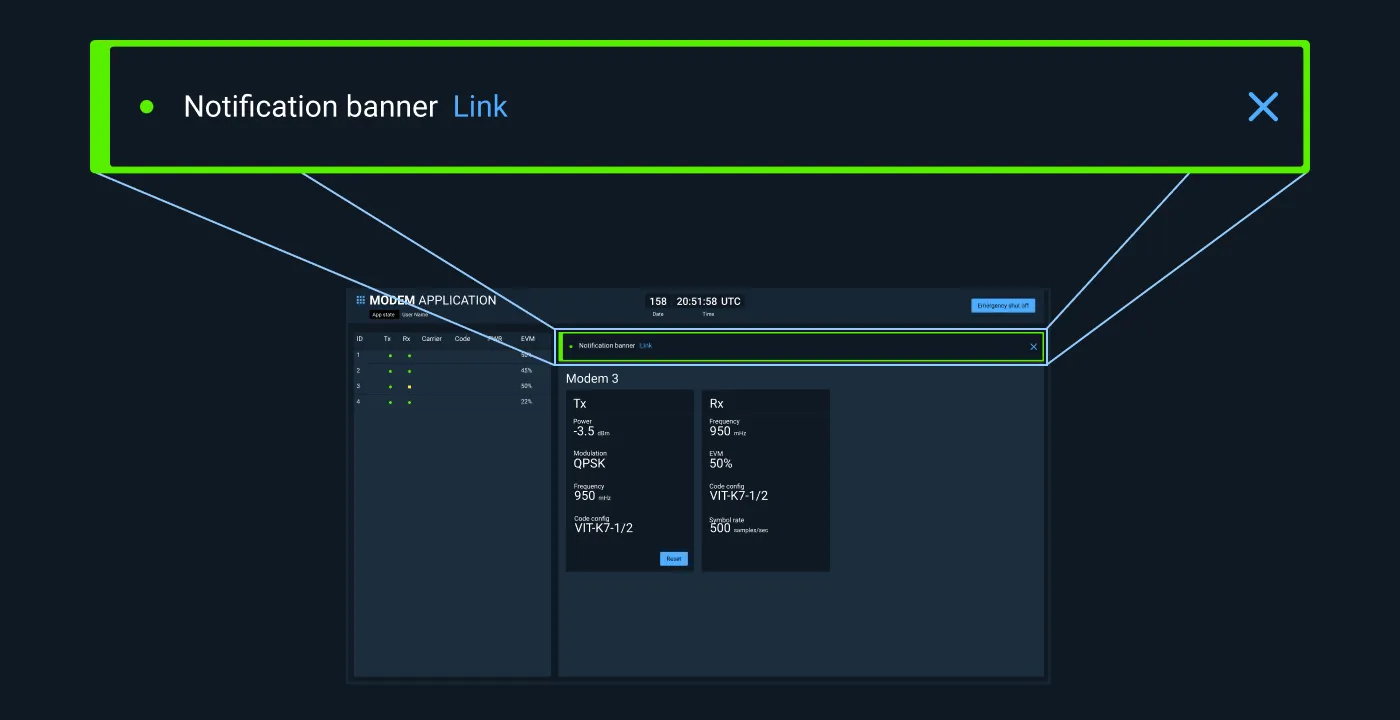Sort table by the EVM column header
Viewport: 1400px width, 720px height.
point(527,339)
